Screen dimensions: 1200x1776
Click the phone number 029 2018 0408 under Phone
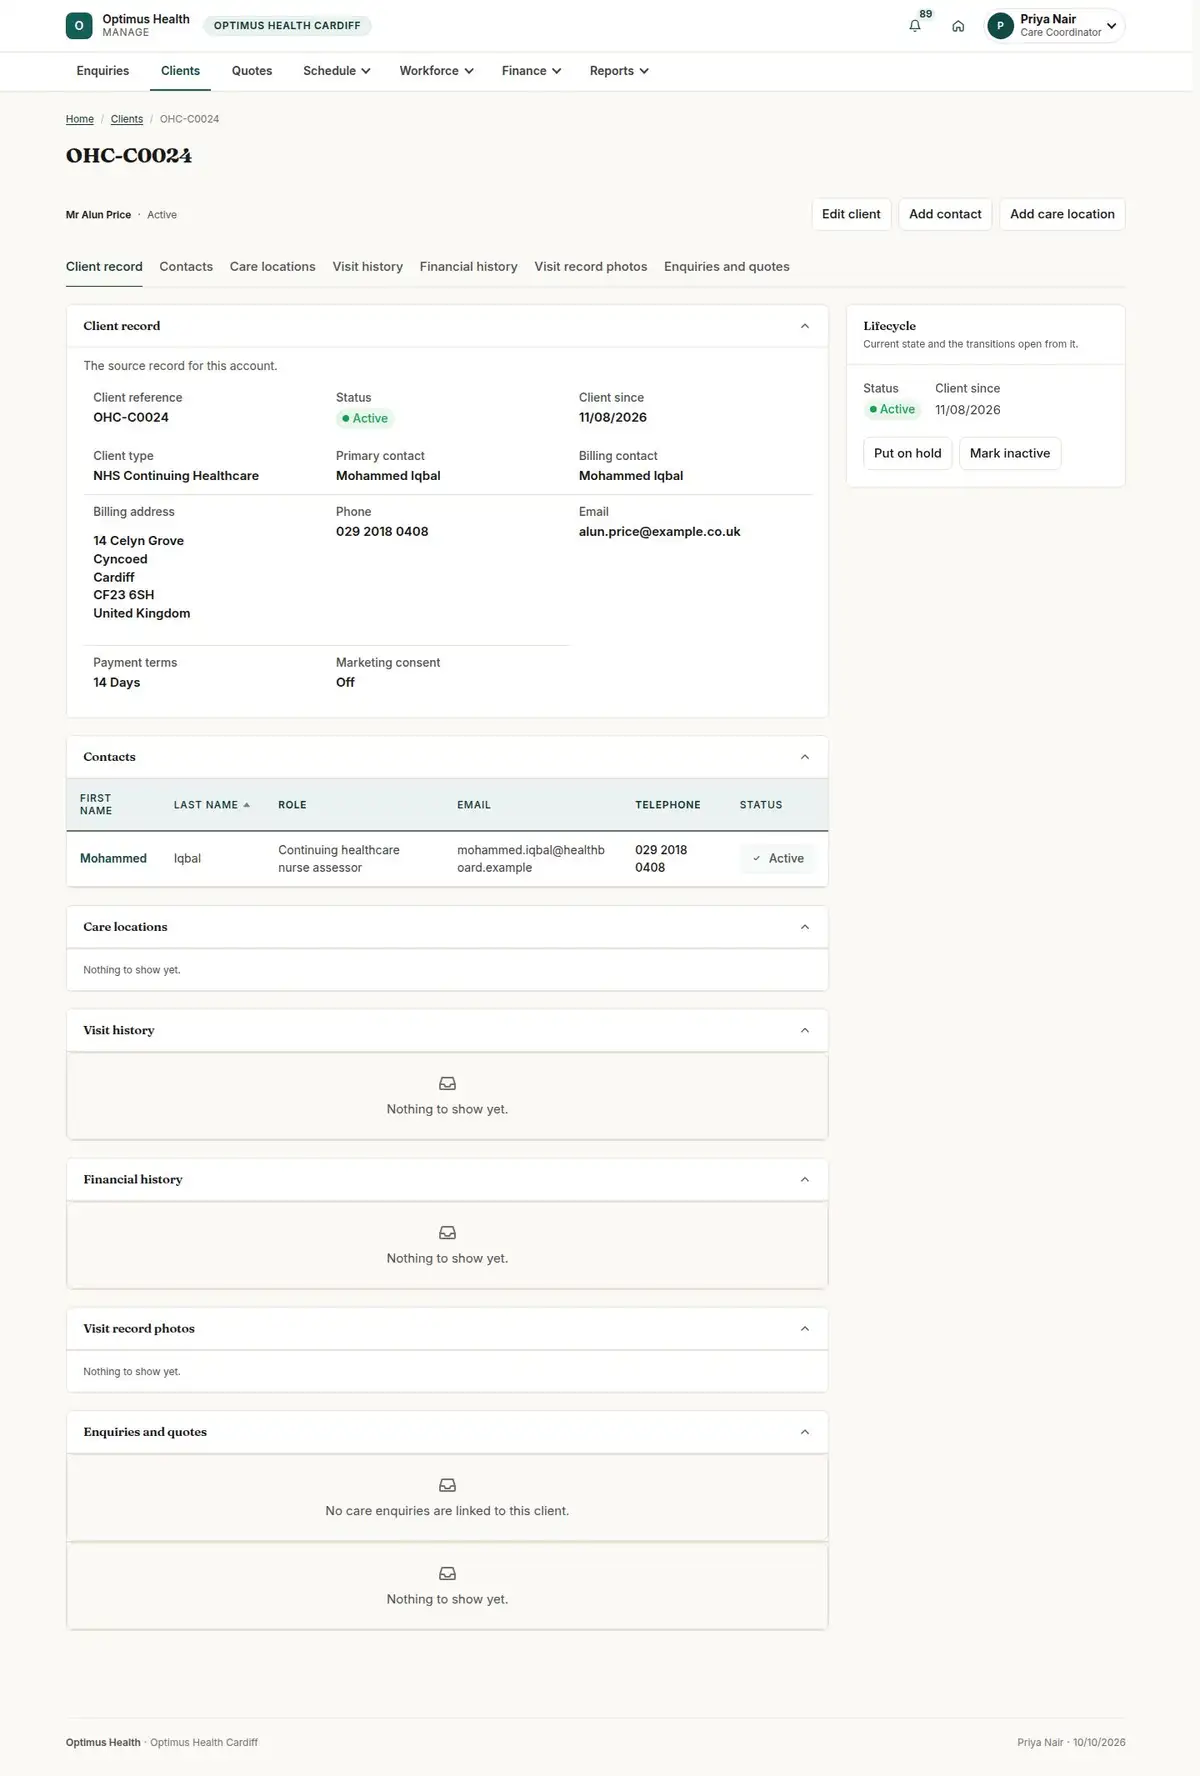[x=382, y=532]
